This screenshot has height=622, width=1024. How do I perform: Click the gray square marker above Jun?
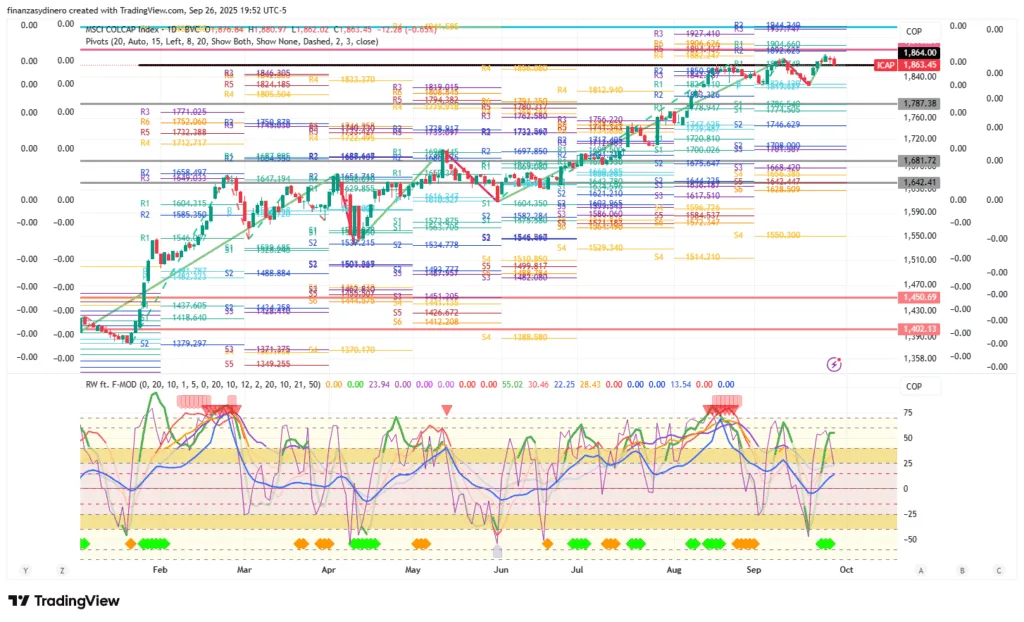click(x=498, y=551)
